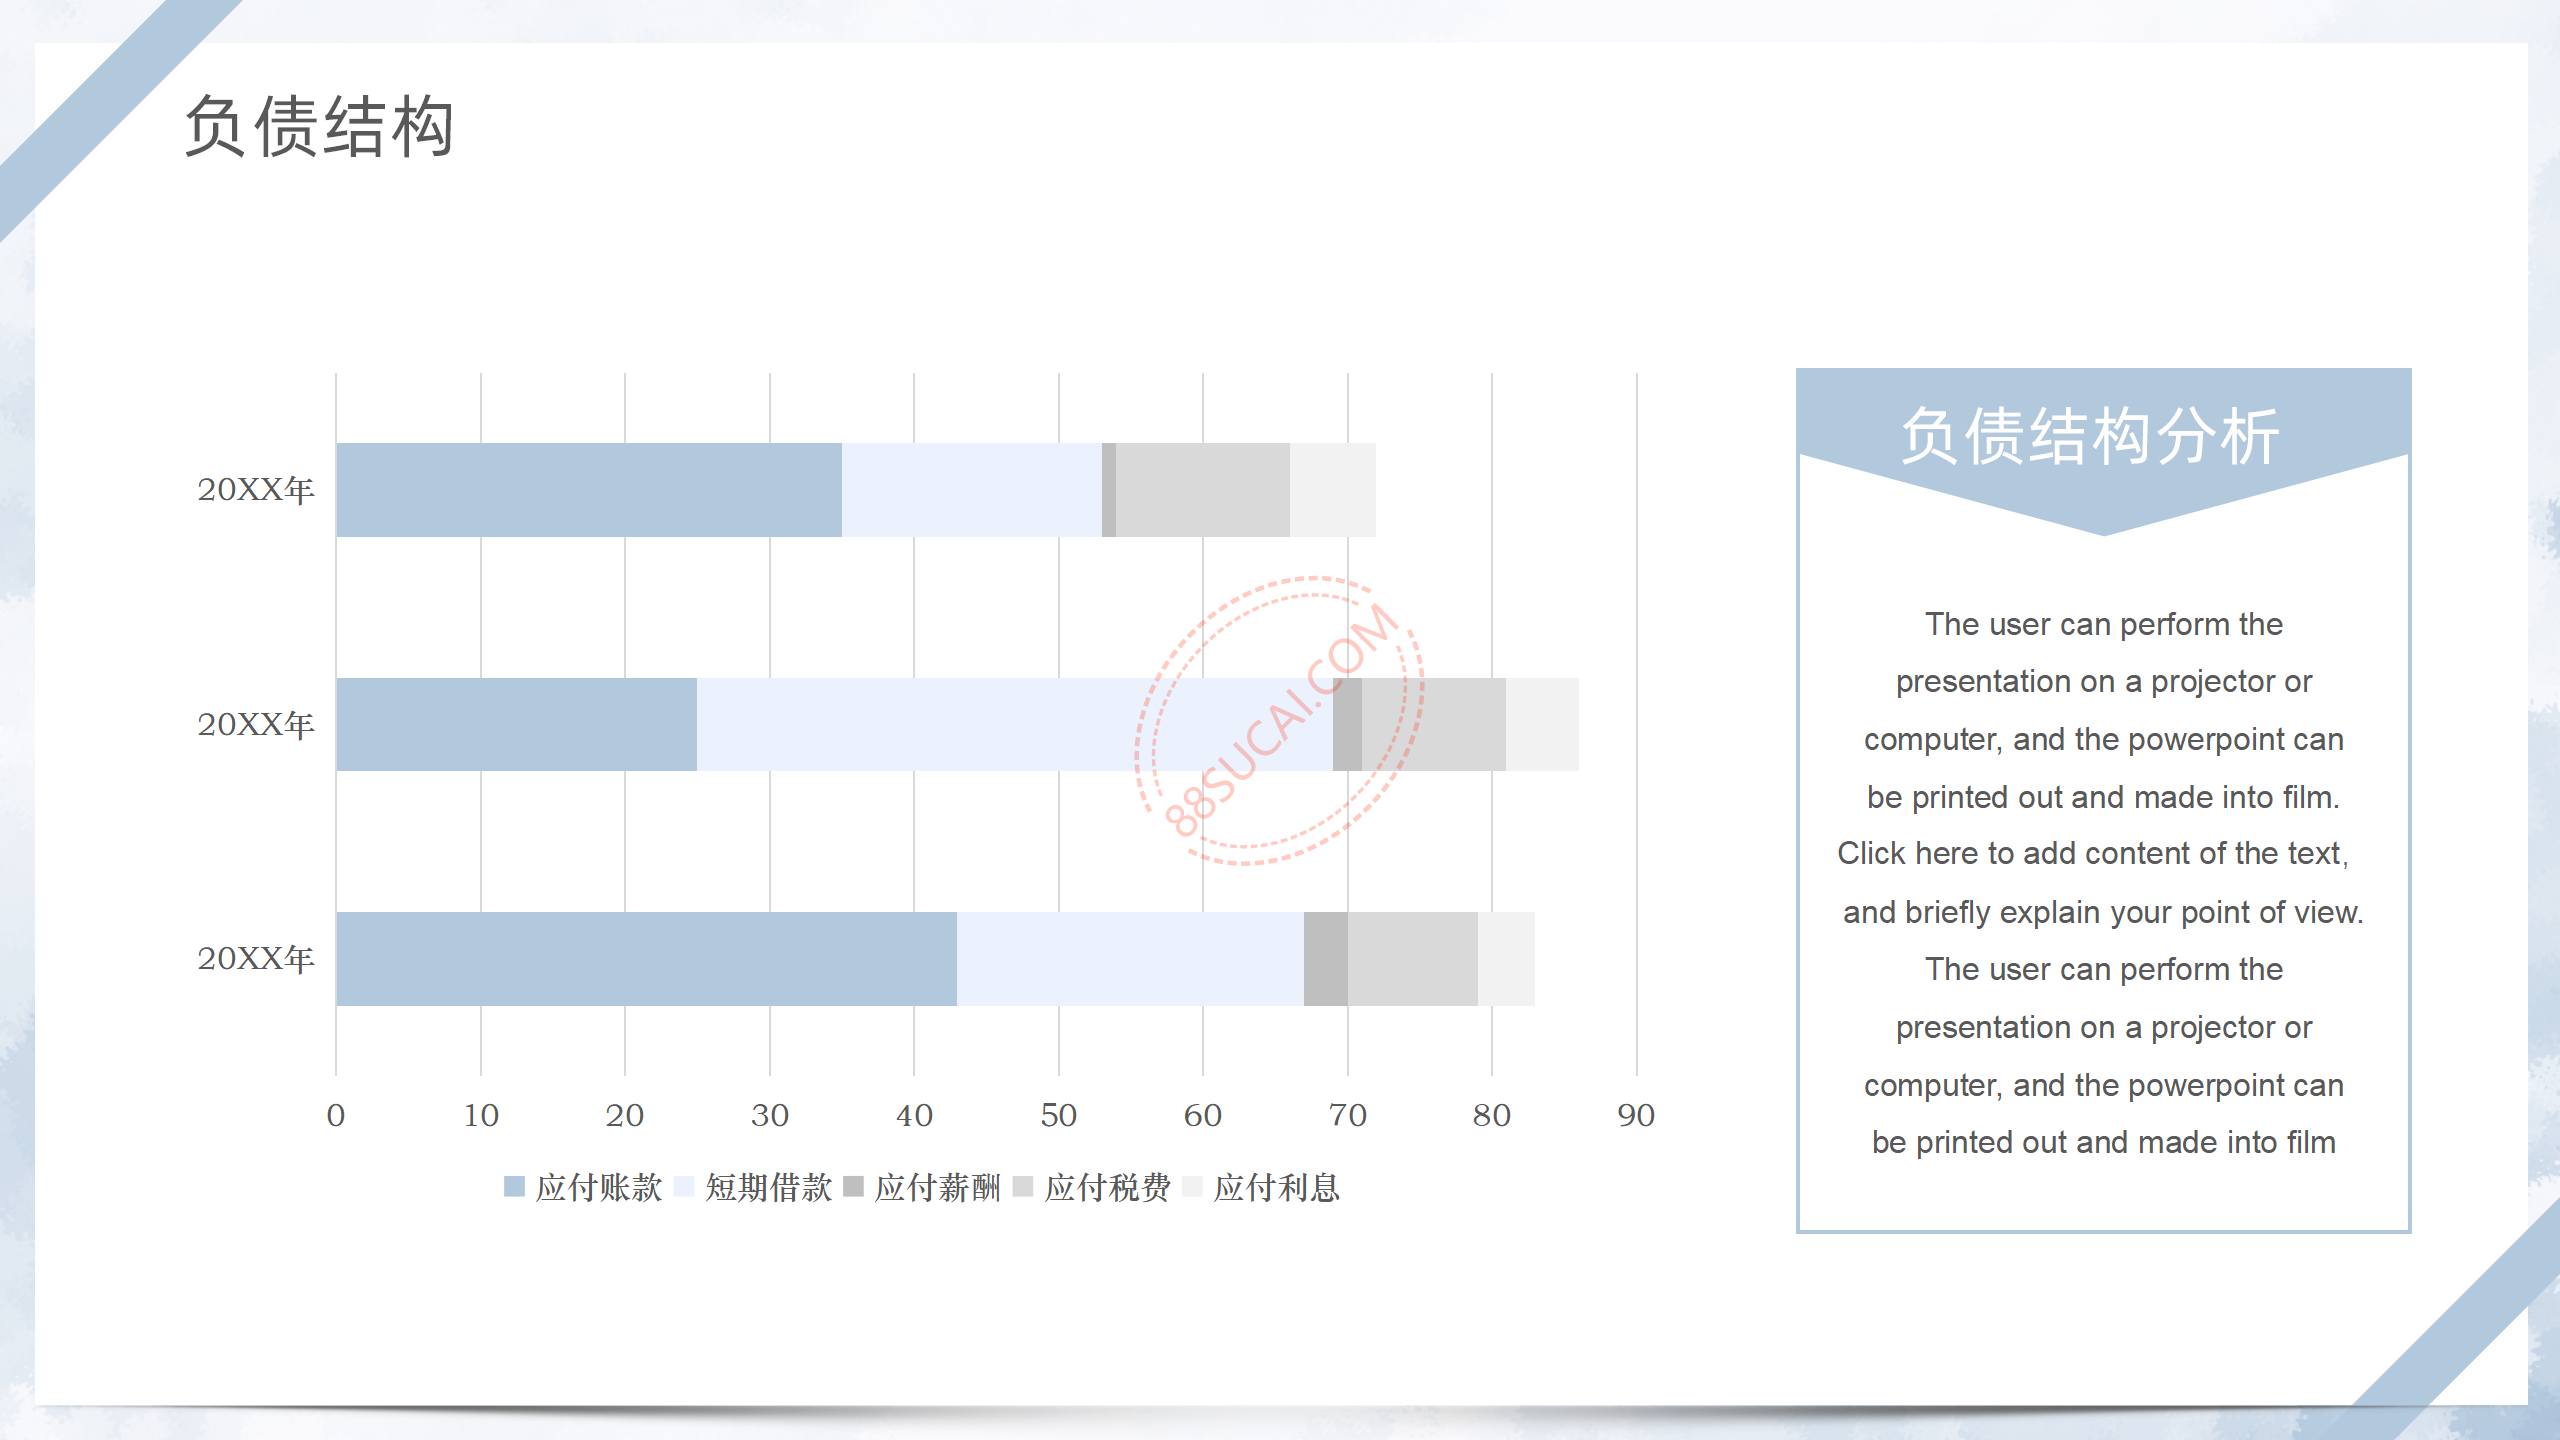Screen dimensions: 2560x1440
Task: Click the 应付税费 legend color swatch
Action: coord(1023,1187)
